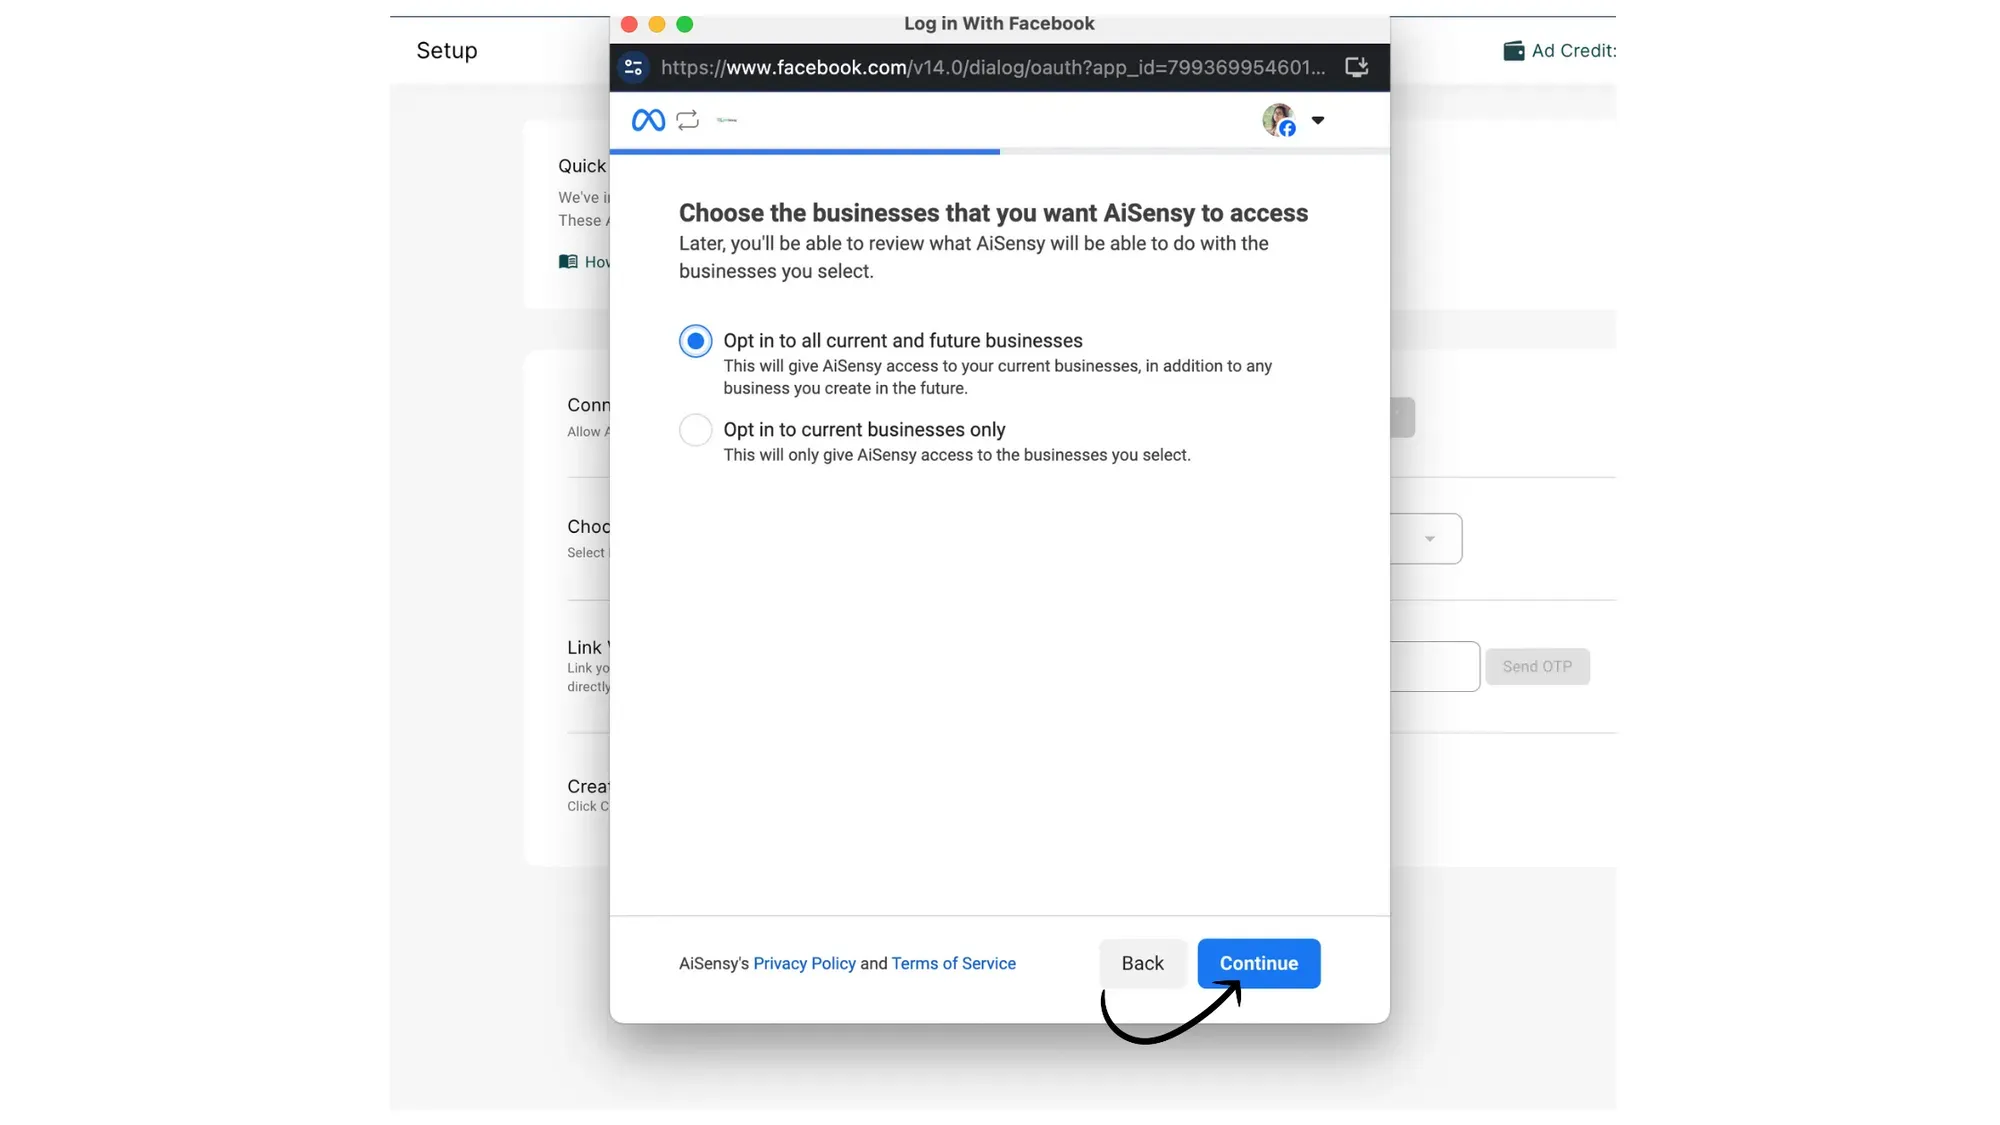This screenshot has width=2000, height=1125.
Task: Click the Continue button
Action: pos(1258,963)
